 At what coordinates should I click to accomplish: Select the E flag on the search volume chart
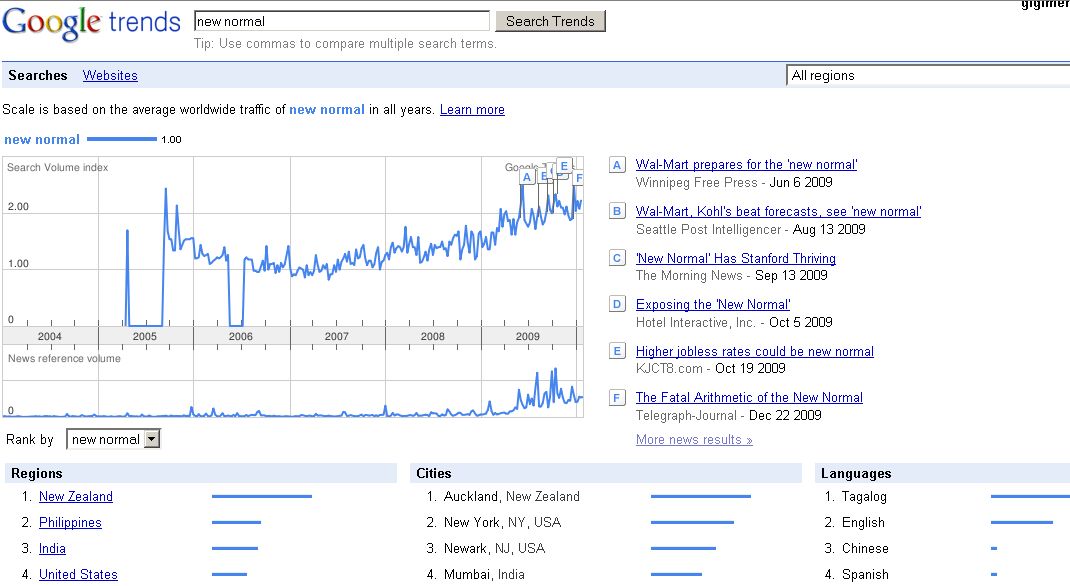[564, 166]
